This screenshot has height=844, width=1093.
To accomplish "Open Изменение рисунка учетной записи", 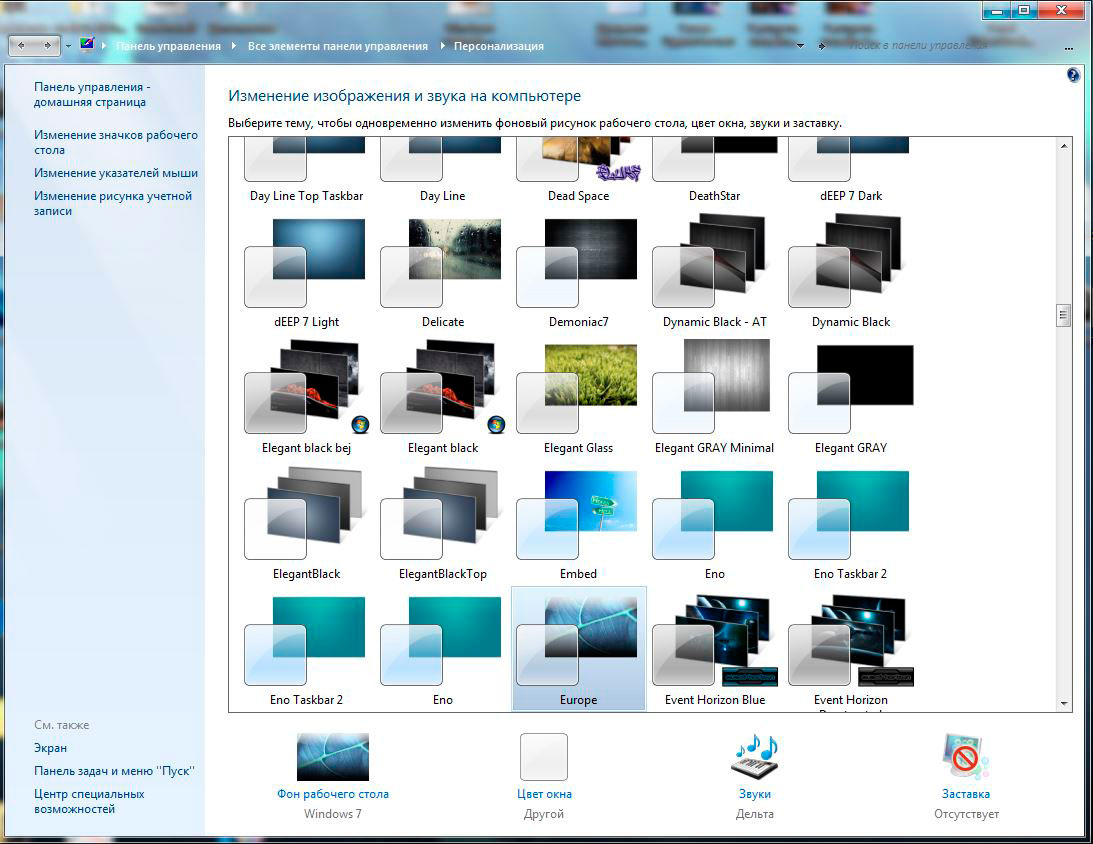I will (x=113, y=203).
